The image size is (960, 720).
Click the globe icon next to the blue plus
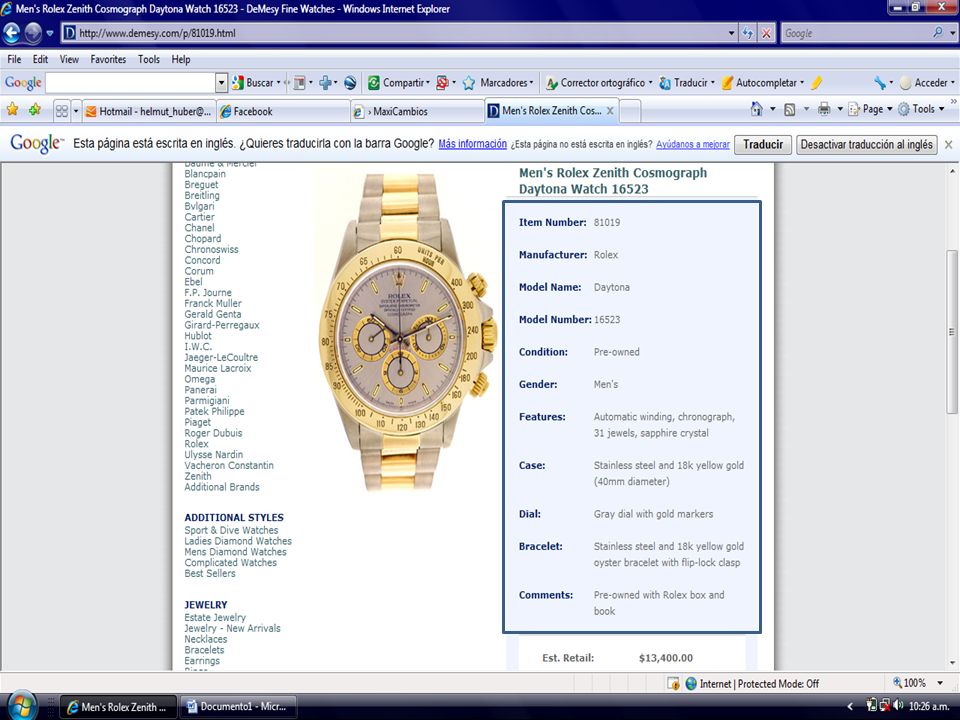click(x=350, y=83)
